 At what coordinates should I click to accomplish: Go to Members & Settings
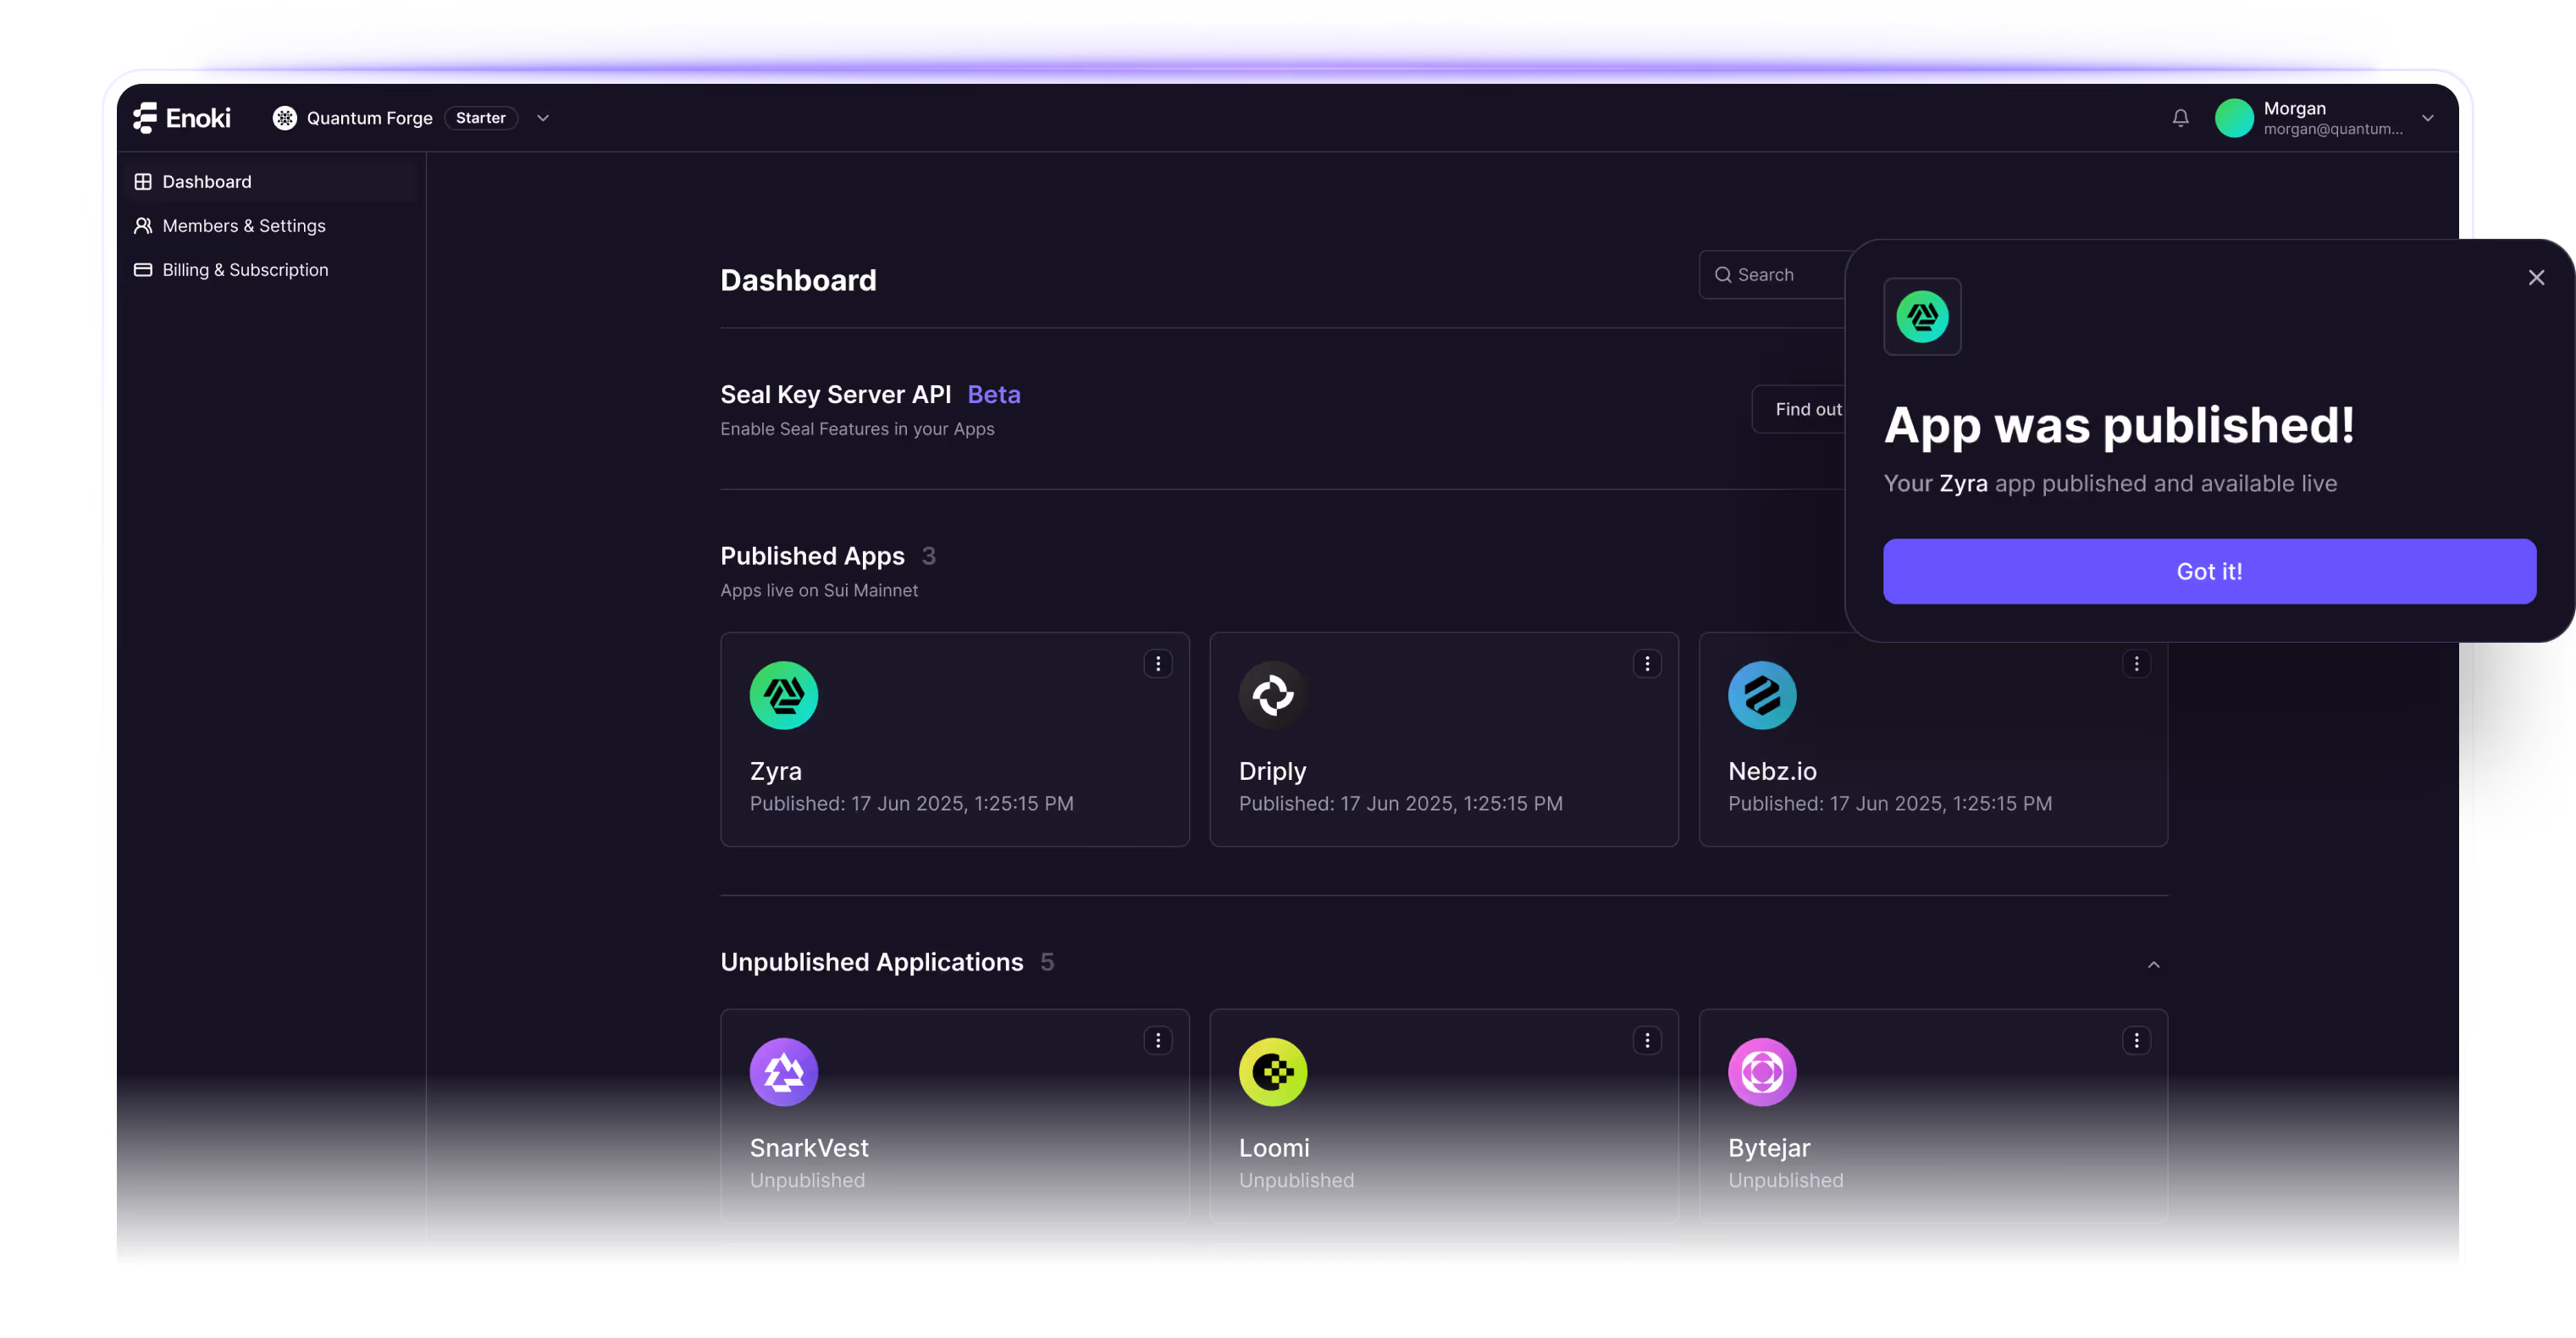[243, 226]
